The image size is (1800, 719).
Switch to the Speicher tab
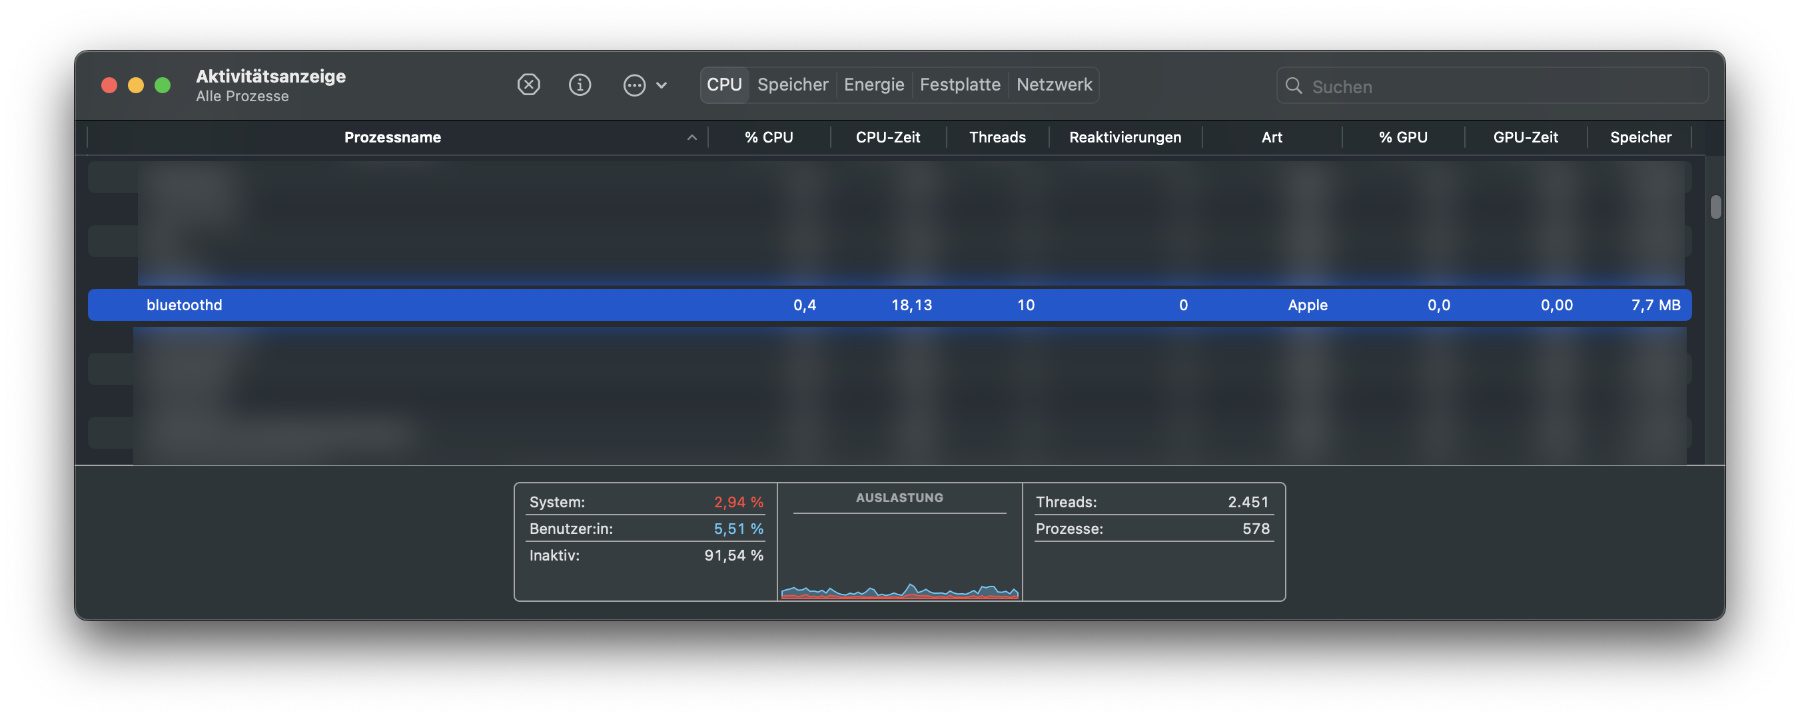pyautogui.click(x=792, y=85)
